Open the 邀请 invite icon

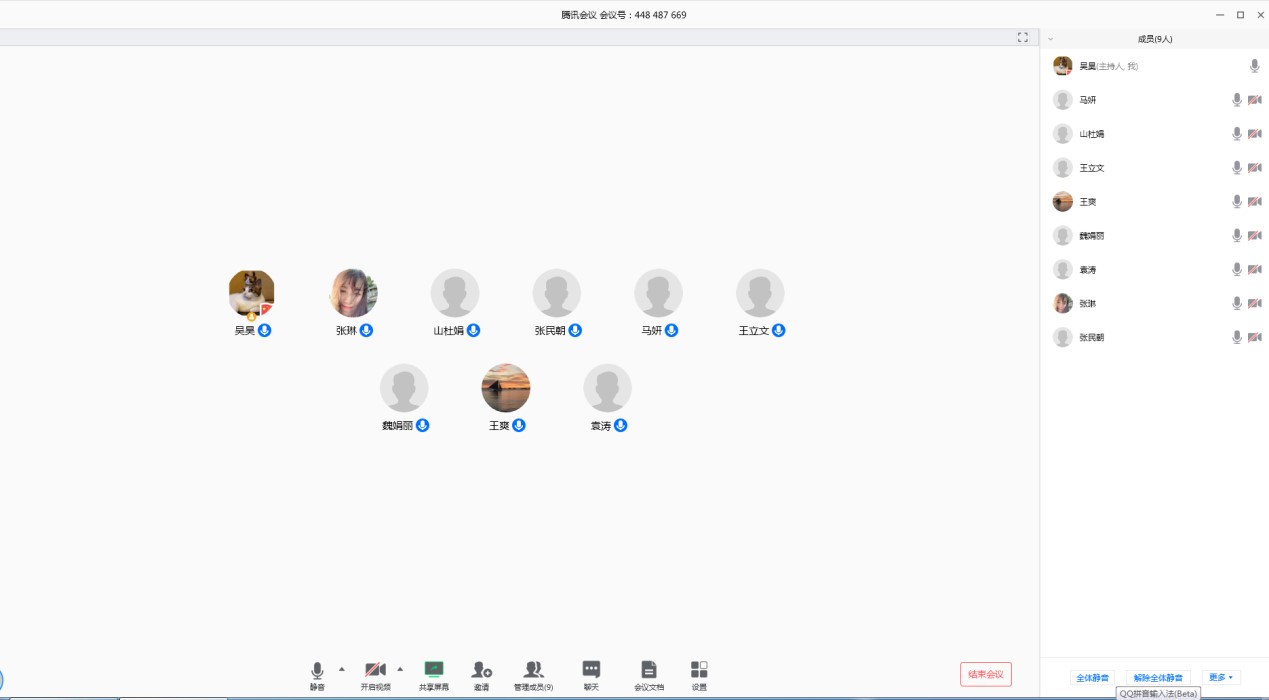(x=481, y=671)
